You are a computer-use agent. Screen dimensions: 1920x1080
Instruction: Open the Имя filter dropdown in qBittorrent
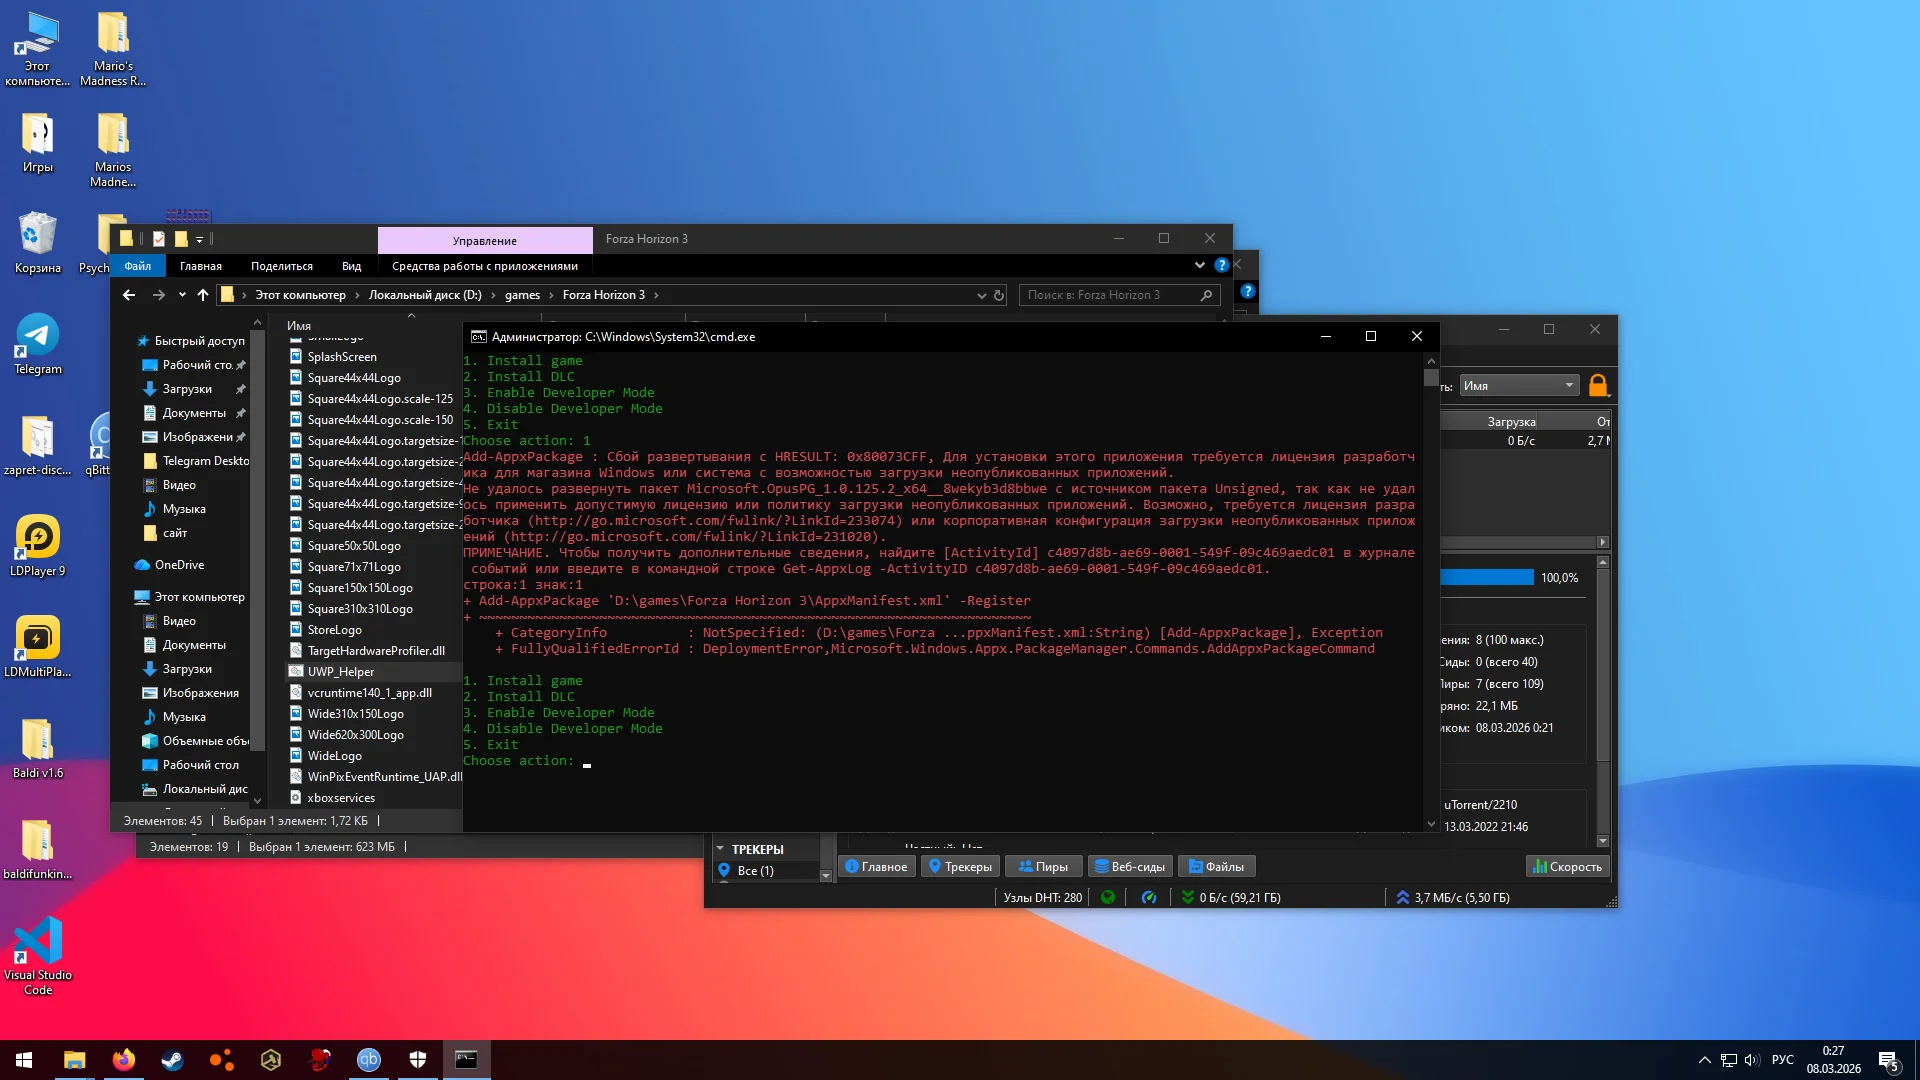coord(1518,385)
